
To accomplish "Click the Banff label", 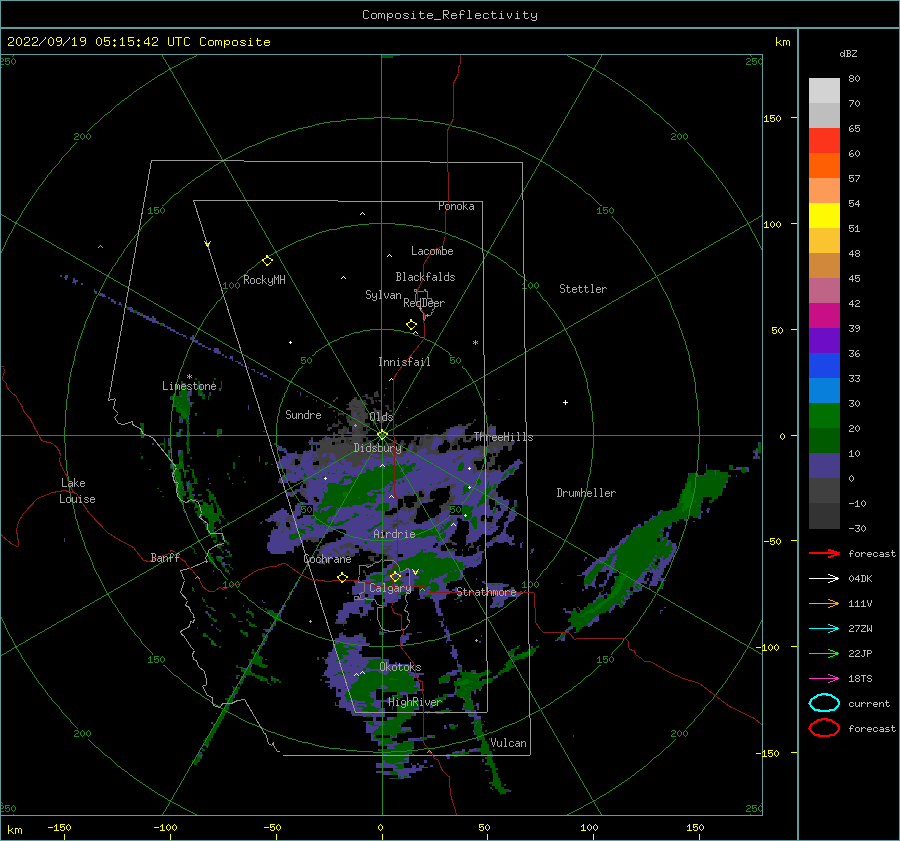I will [165, 557].
